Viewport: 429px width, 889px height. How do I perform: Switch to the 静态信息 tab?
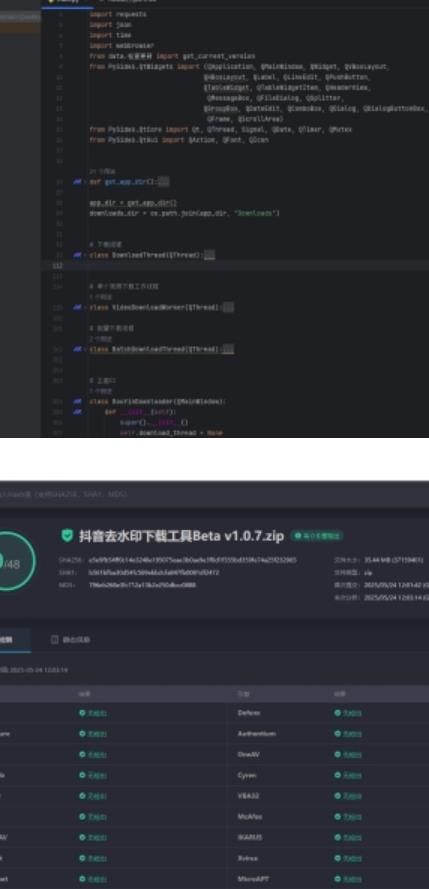coord(70,640)
